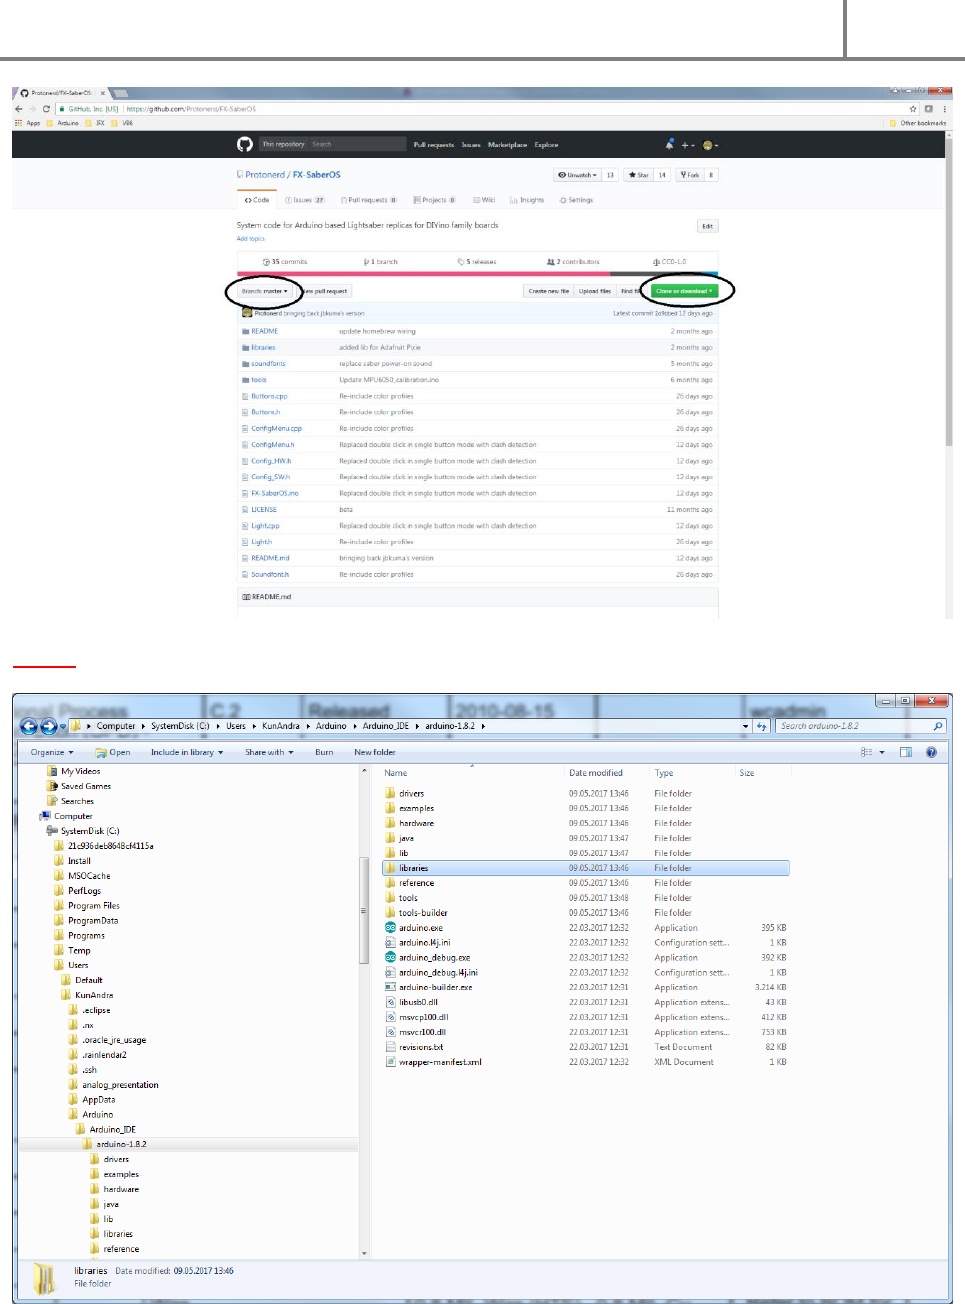Switch to the Issues tab
Screen dimensions: 965x1304
coord(305,200)
